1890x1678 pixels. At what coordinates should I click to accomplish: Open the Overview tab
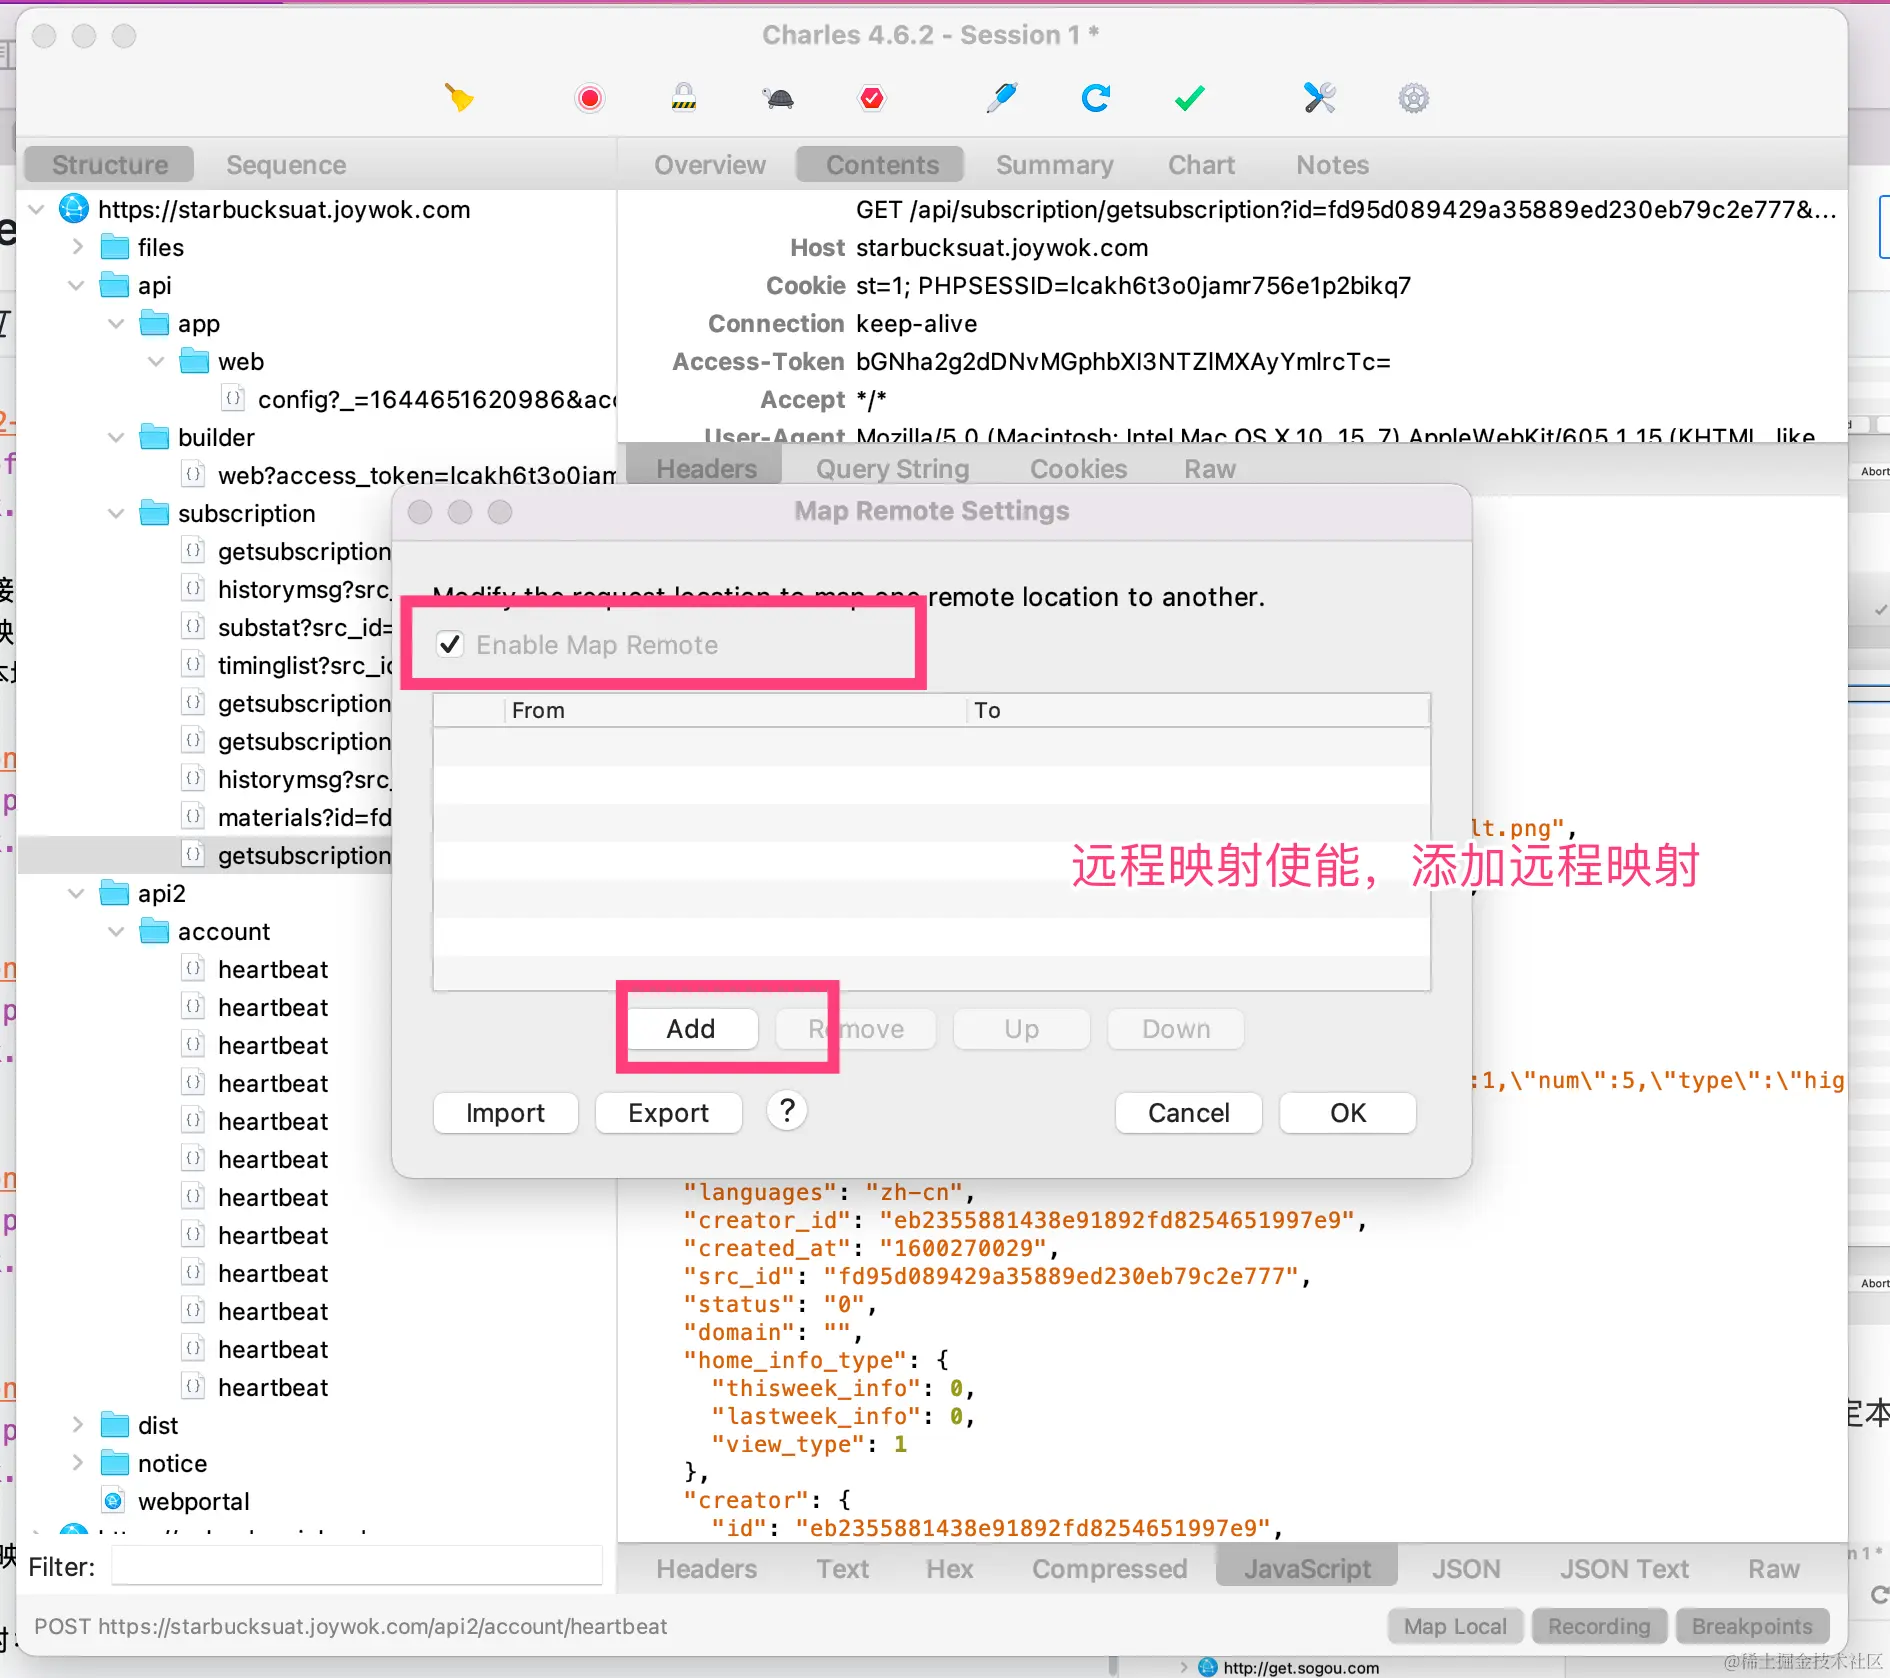710,164
